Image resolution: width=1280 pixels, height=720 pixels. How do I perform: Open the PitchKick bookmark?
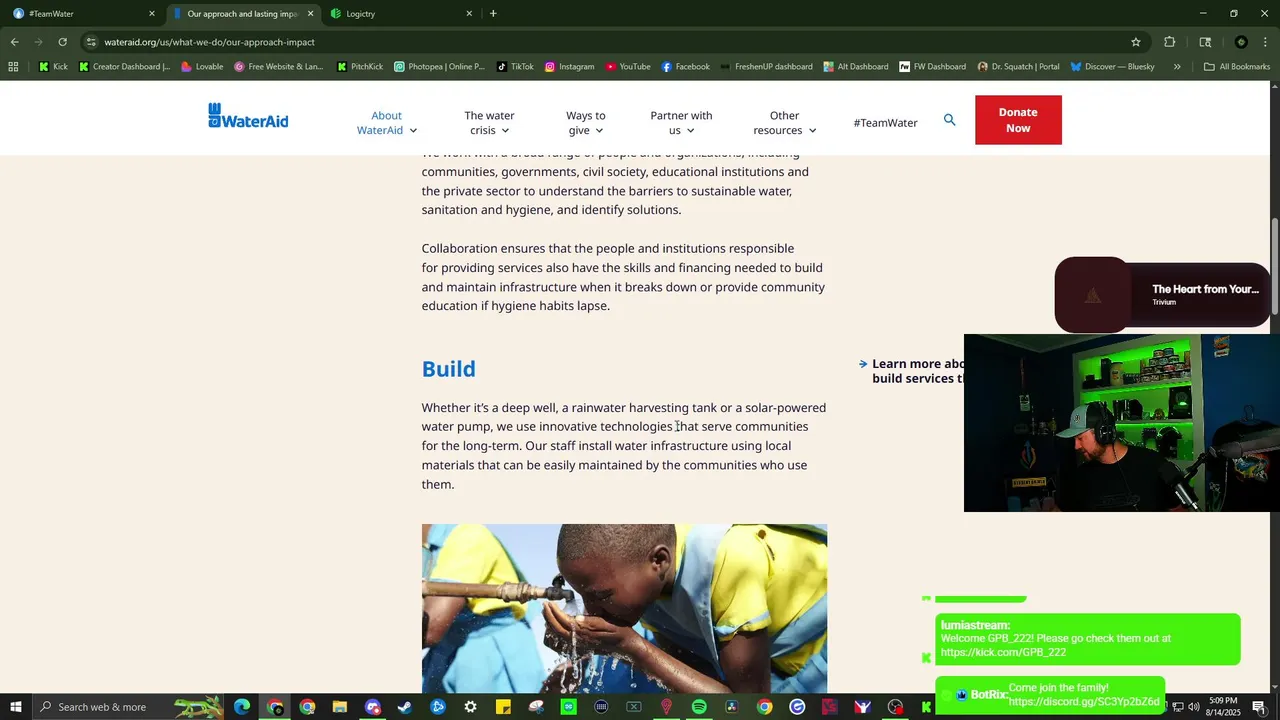[x=360, y=67]
